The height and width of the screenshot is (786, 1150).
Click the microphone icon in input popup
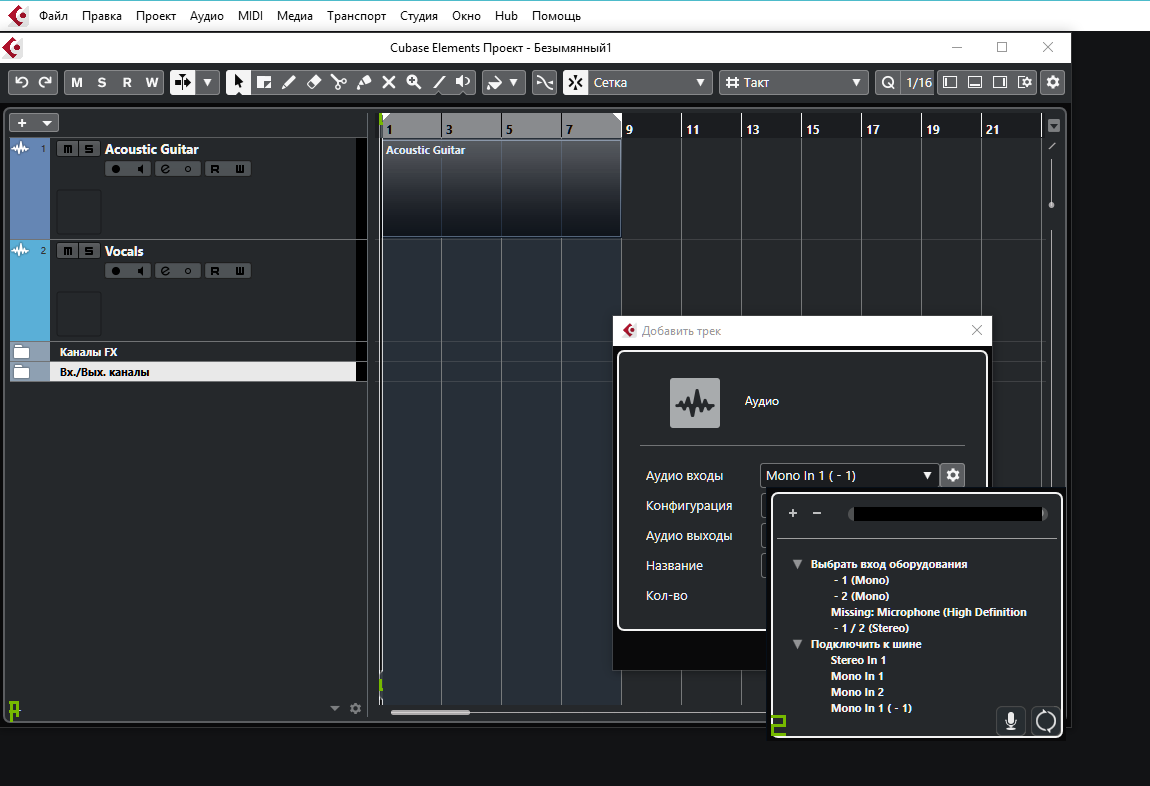coord(1011,720)
